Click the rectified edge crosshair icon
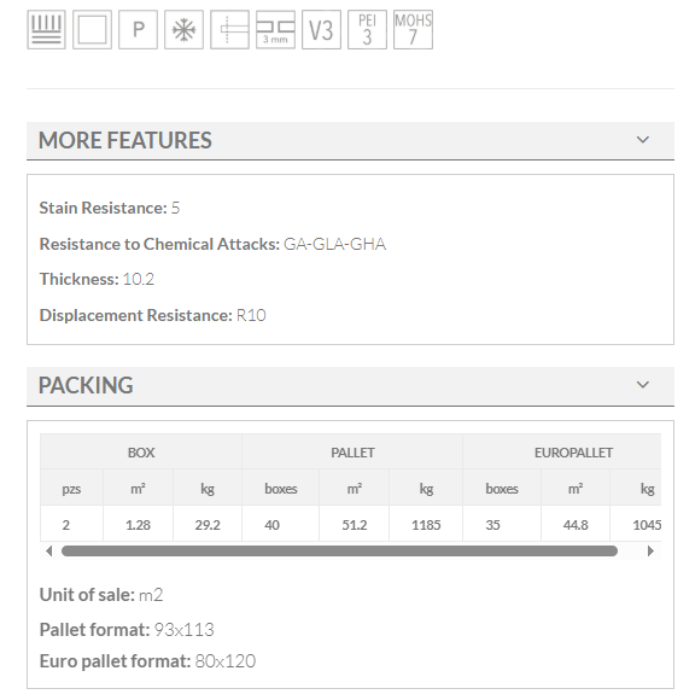Image resolution: width=700 pixels, height=700 pixels. 229,30
